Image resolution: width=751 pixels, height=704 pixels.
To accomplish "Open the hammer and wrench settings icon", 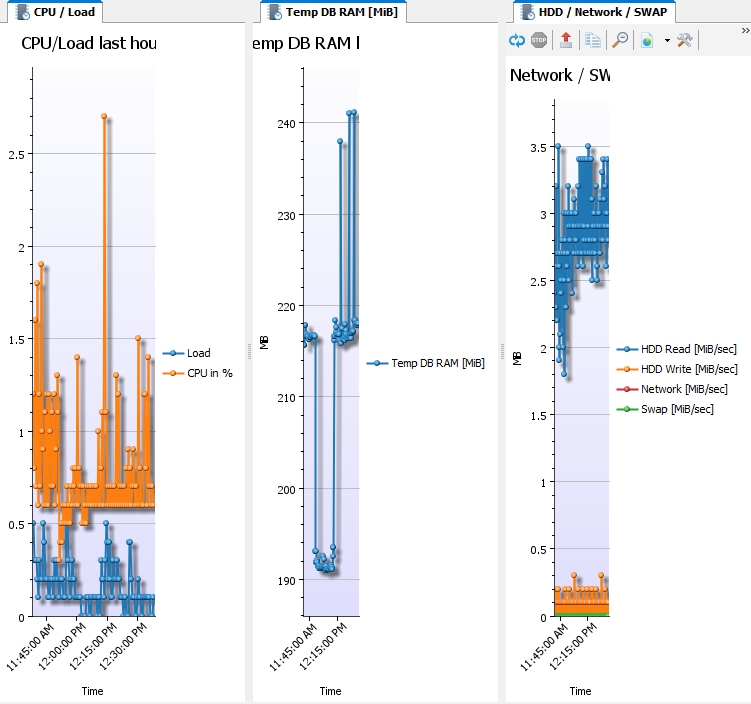I will click(685, 40).
